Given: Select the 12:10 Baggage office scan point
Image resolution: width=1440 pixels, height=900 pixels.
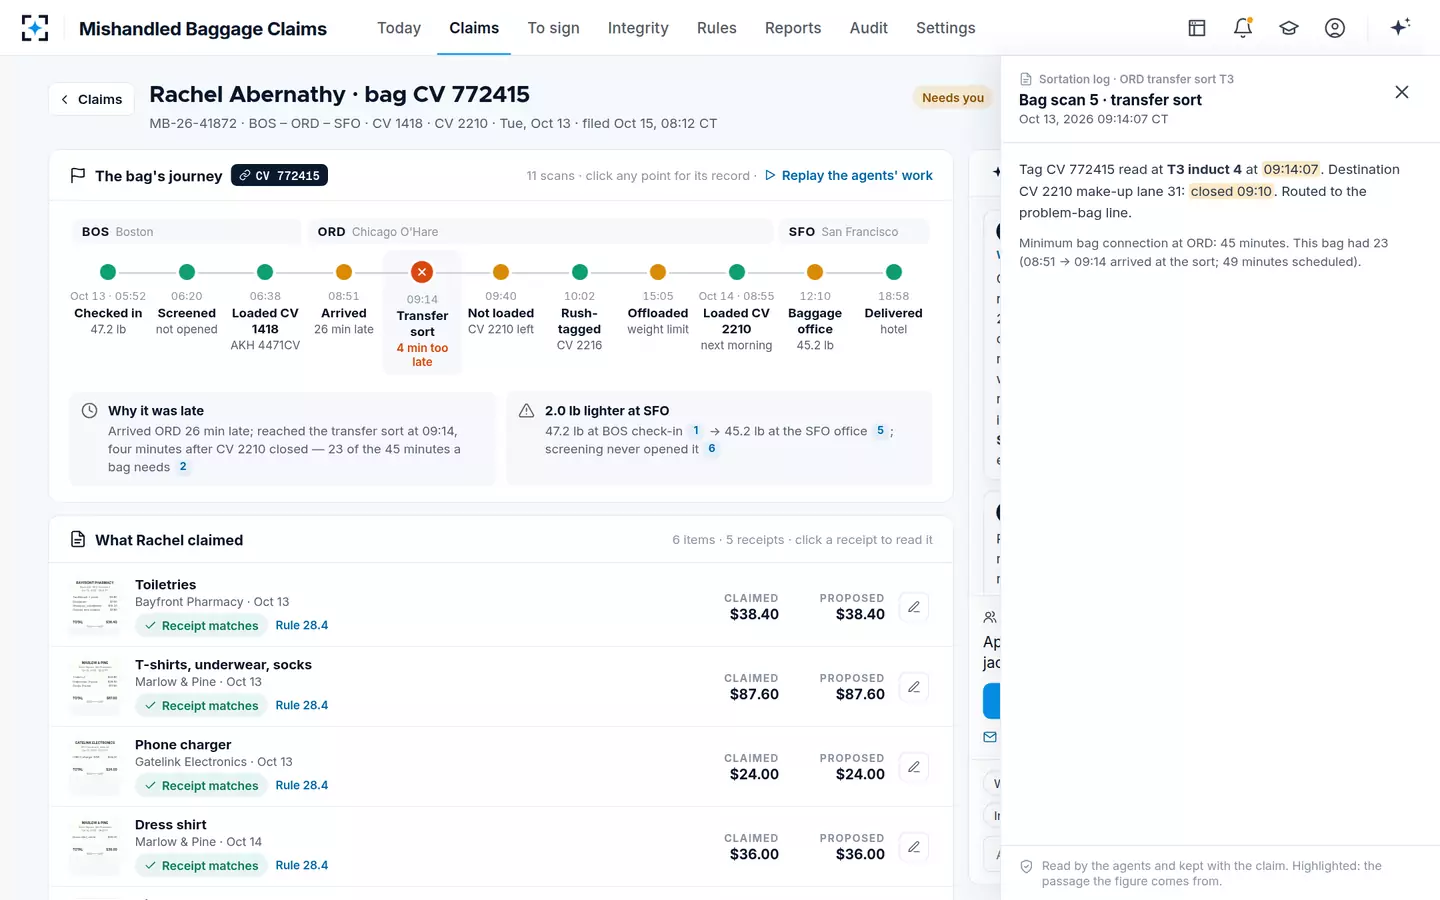Looking at the screenshot, I should (x=815, y=307).
